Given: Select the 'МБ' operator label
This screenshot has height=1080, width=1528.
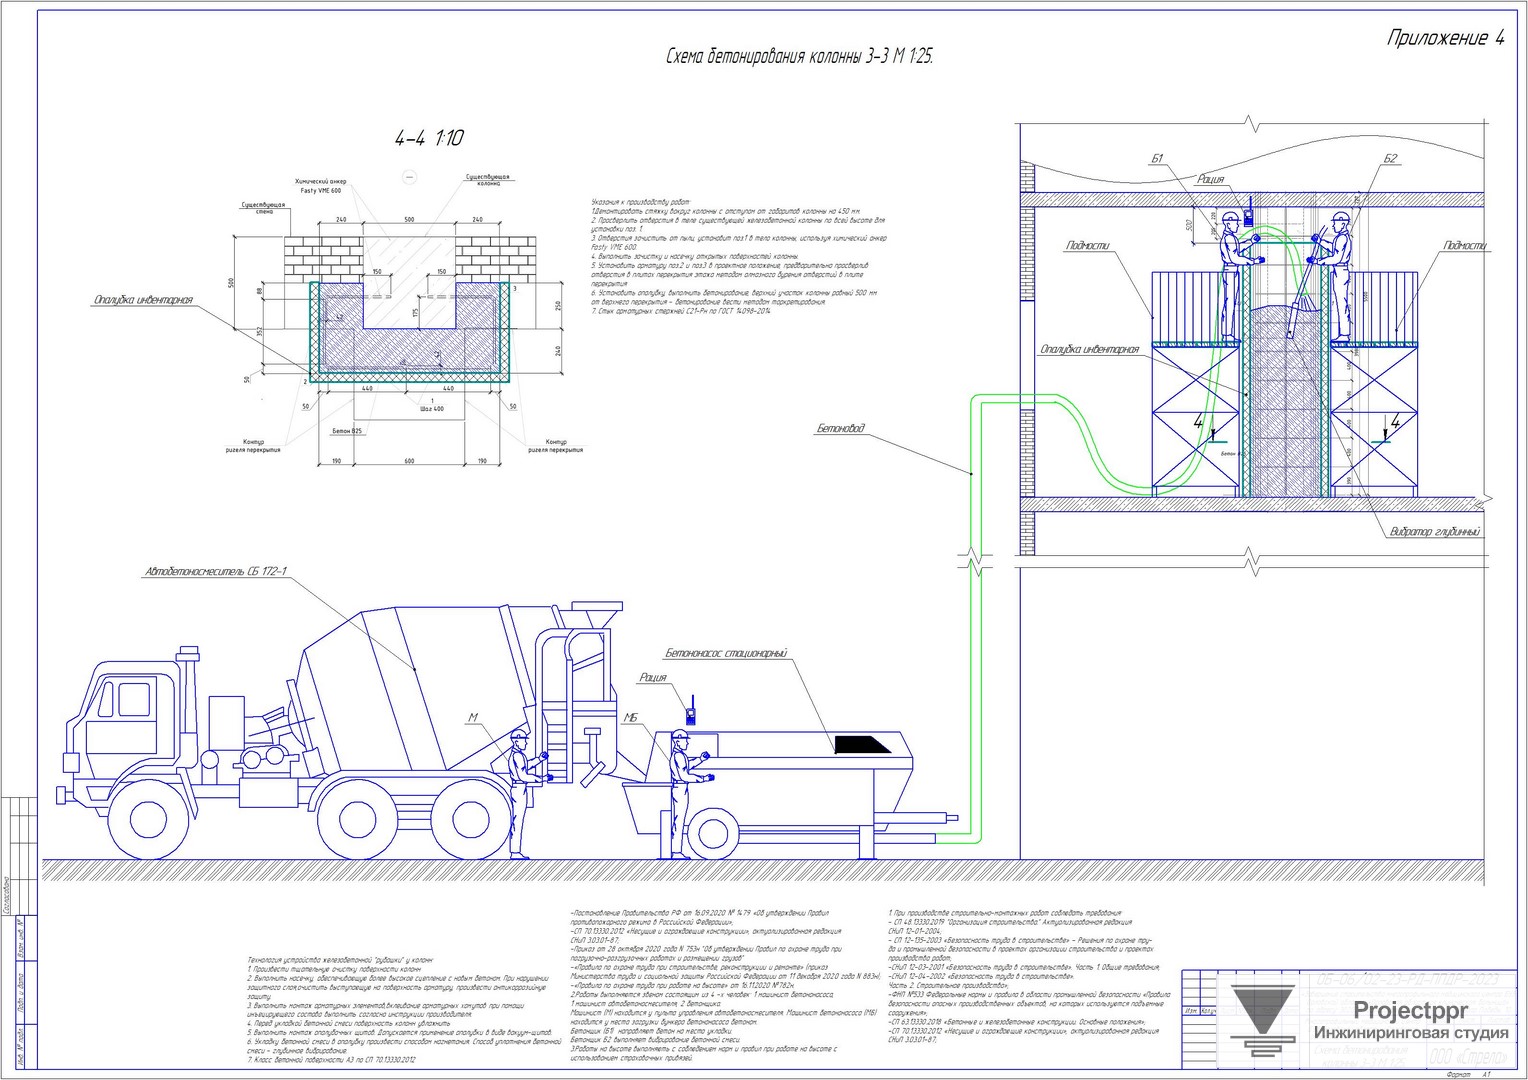Looking at the screenshot, I should click(631, 718).
